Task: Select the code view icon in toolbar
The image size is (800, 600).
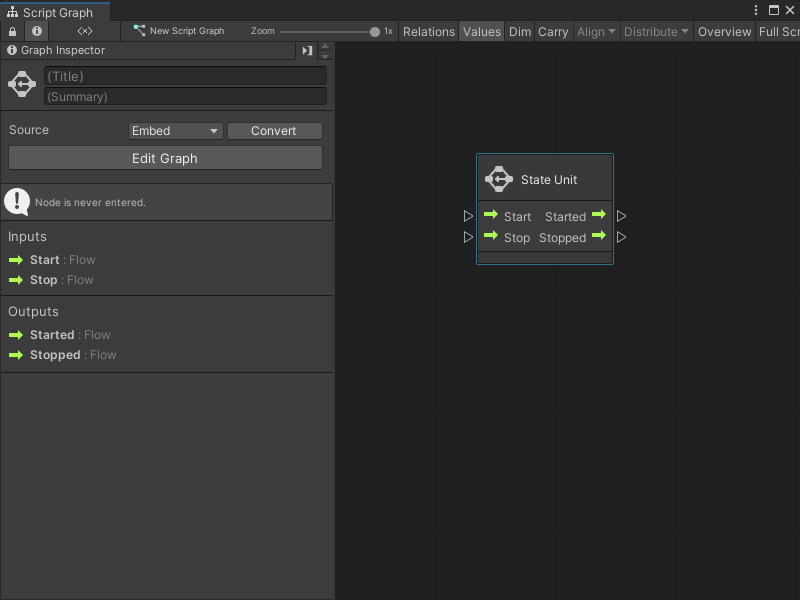Action: [x=83, y=31]
